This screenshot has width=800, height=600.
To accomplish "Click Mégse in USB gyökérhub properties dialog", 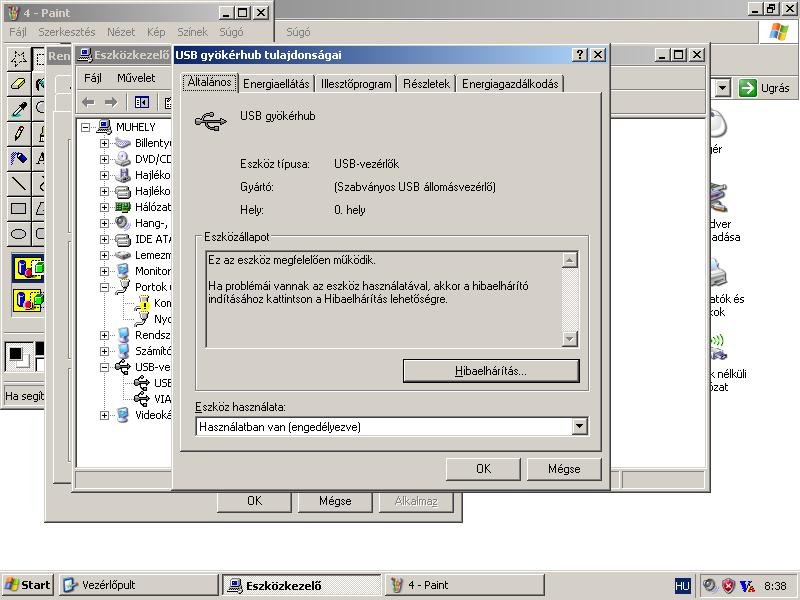I will coord(564,469).
